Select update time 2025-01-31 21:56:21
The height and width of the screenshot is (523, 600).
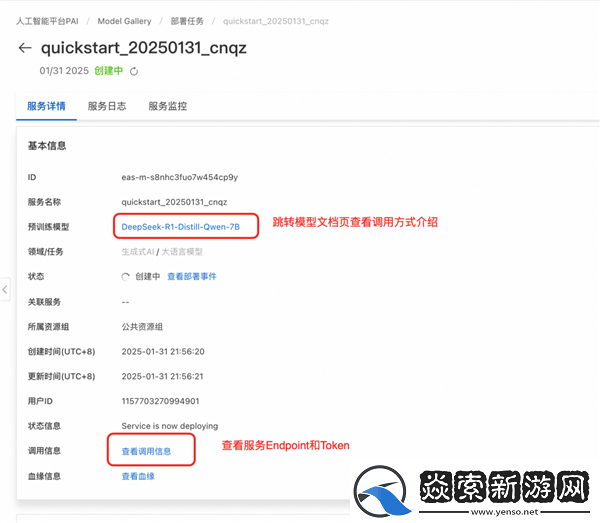(x=162, y=376)
